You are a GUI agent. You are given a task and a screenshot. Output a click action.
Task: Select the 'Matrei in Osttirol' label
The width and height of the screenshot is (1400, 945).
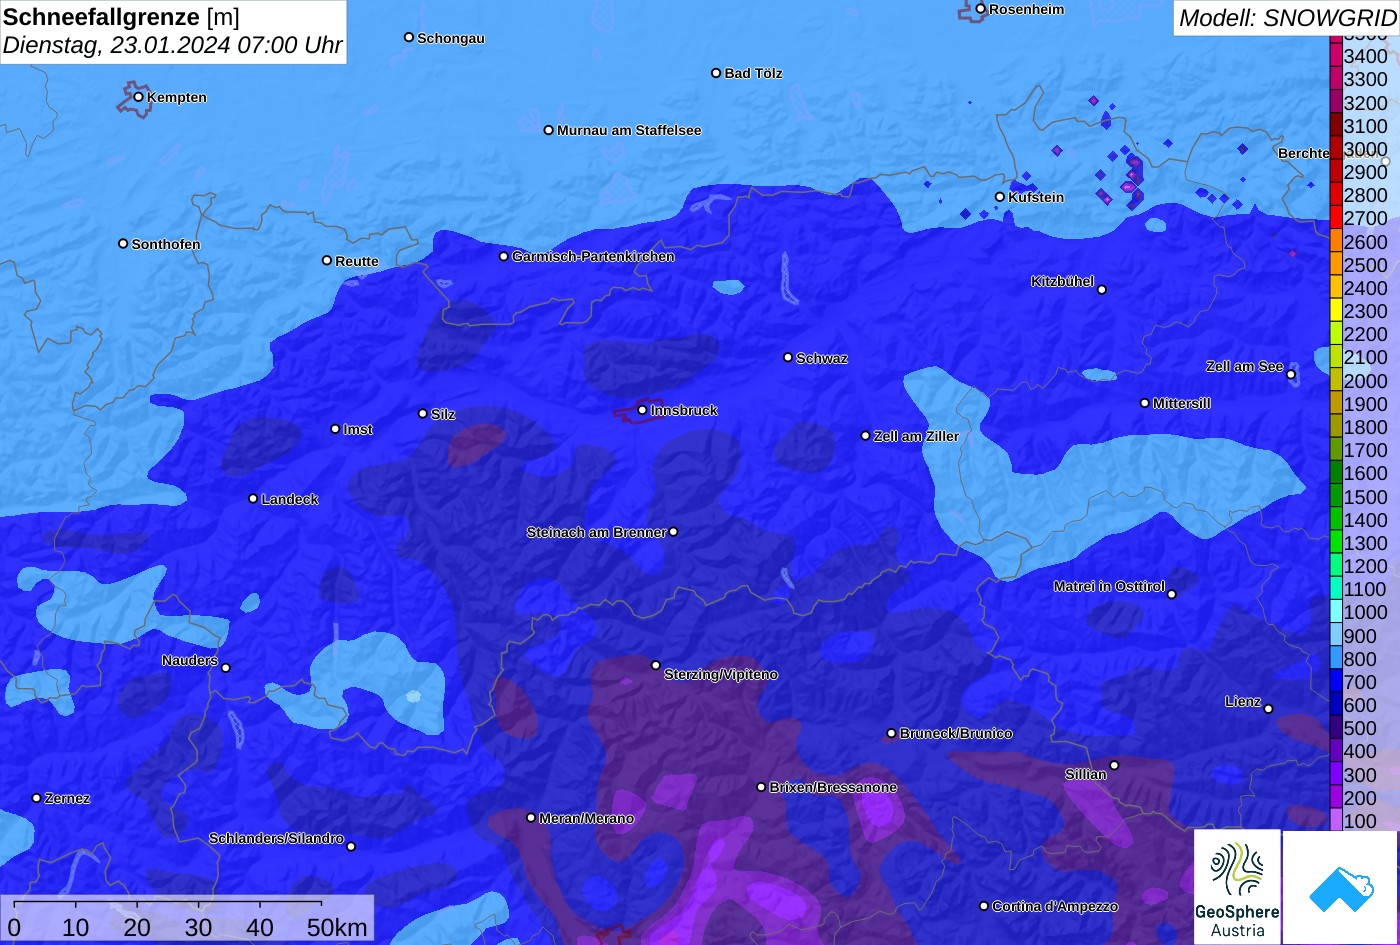click(1109, 586)
